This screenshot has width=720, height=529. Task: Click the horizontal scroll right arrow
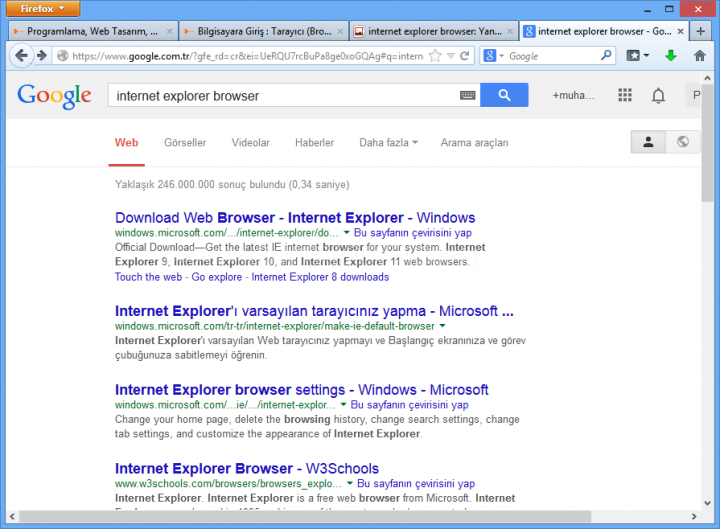694,517
